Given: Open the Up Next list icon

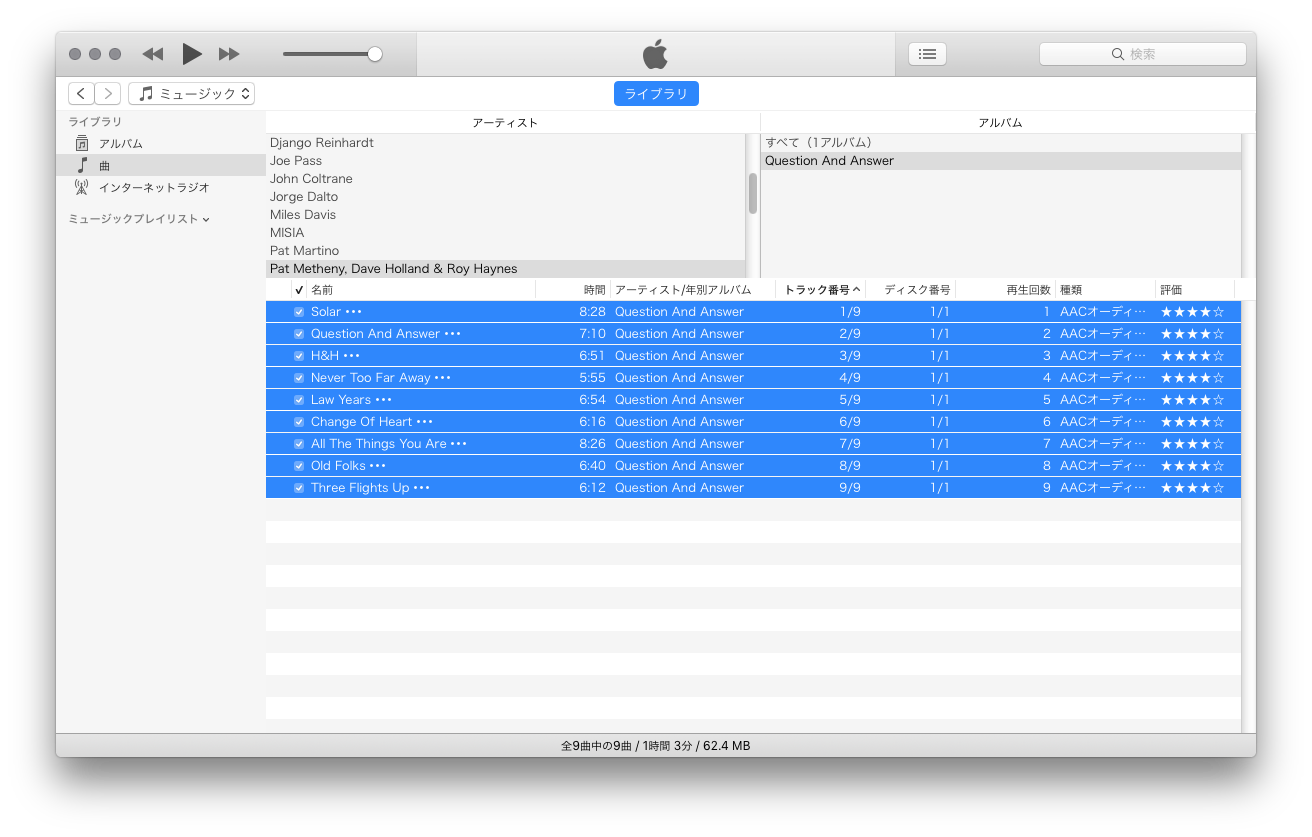Looking at the screenshot, I should [927, 54].
